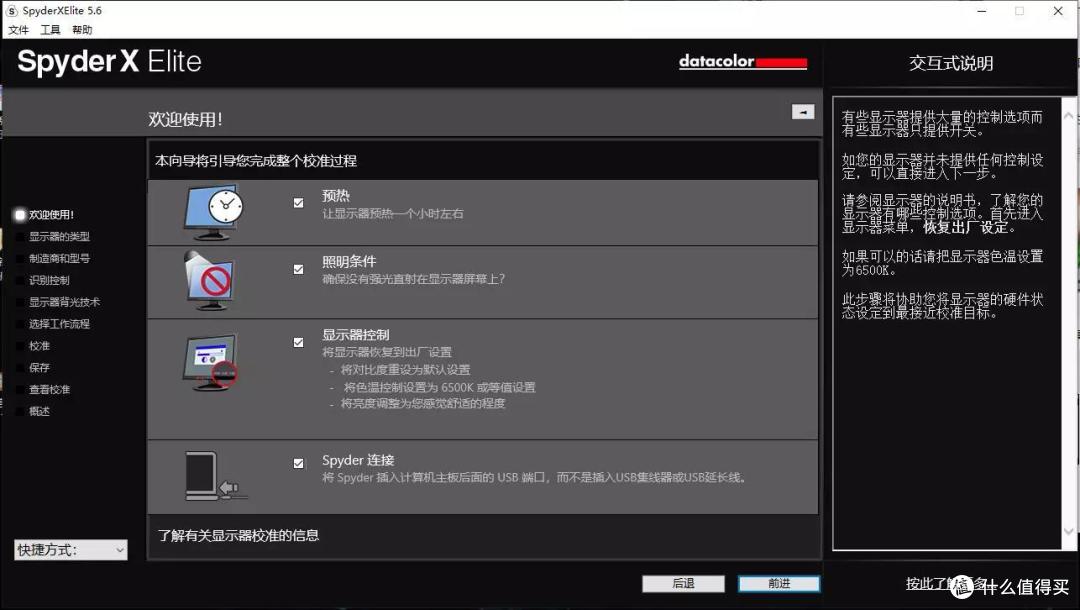The image size is (1080, 610).
Task: Click the 将对比度重设为默认设置 line
Action: [406, 370]
